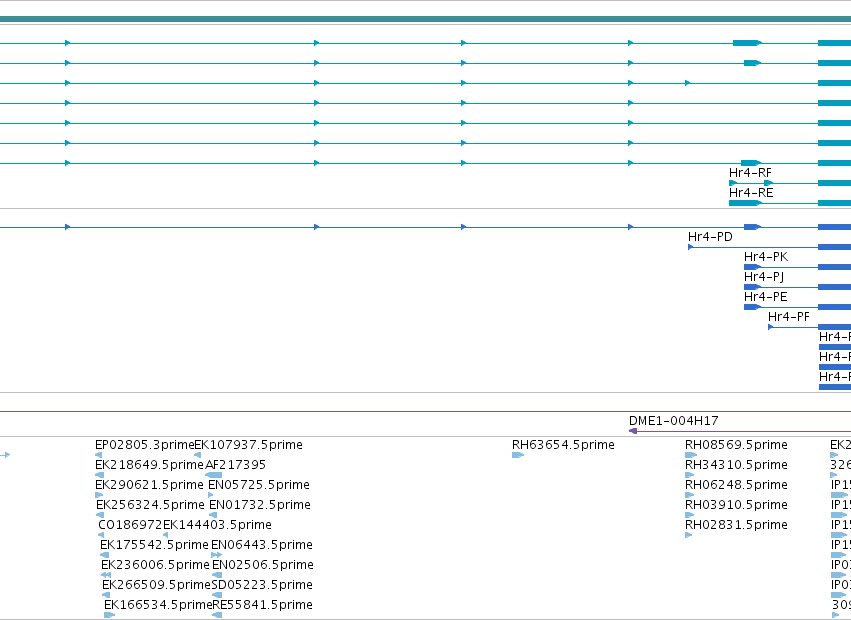Open EST RH06248.5prime
Image resolution: width=851 pixels, height=620 pixels.
(x=736, y=485)
